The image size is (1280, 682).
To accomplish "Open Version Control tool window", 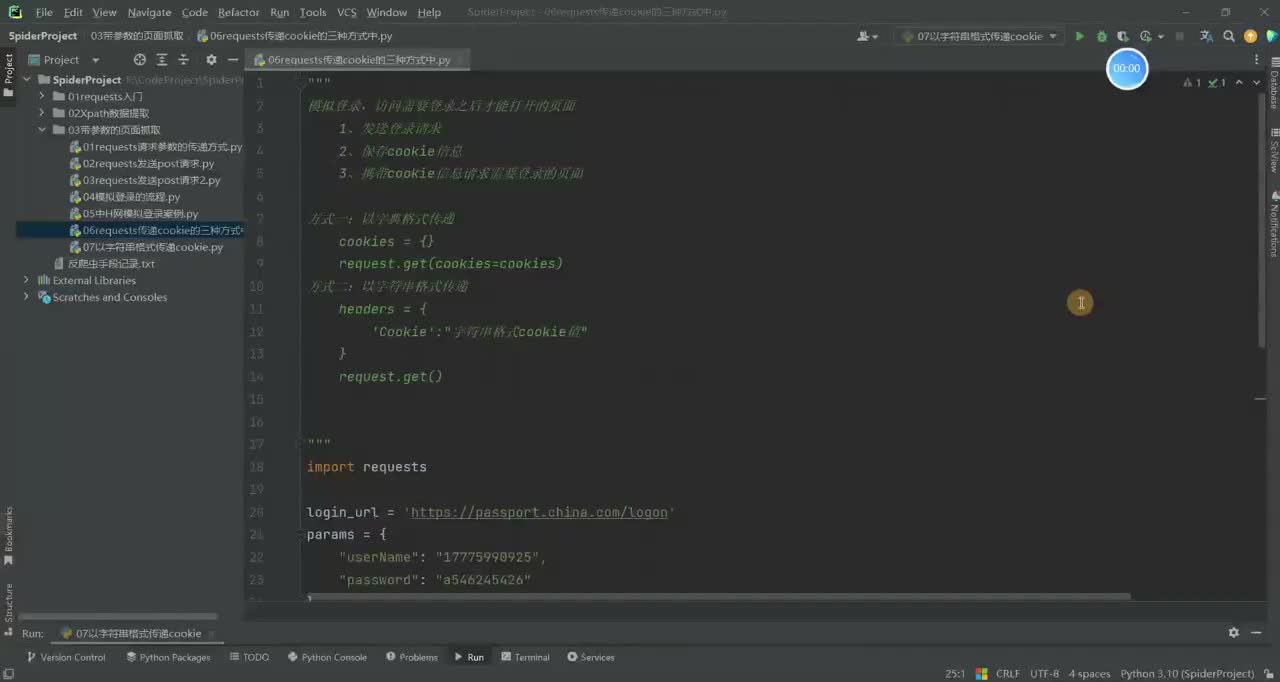I will click(66, 657).
